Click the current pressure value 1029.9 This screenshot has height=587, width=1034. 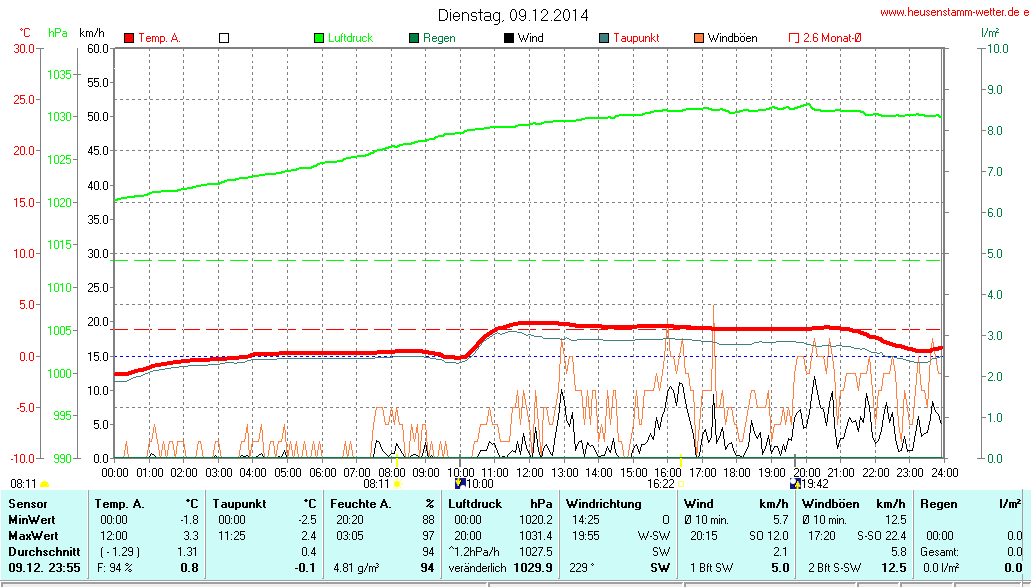[533, 567]
